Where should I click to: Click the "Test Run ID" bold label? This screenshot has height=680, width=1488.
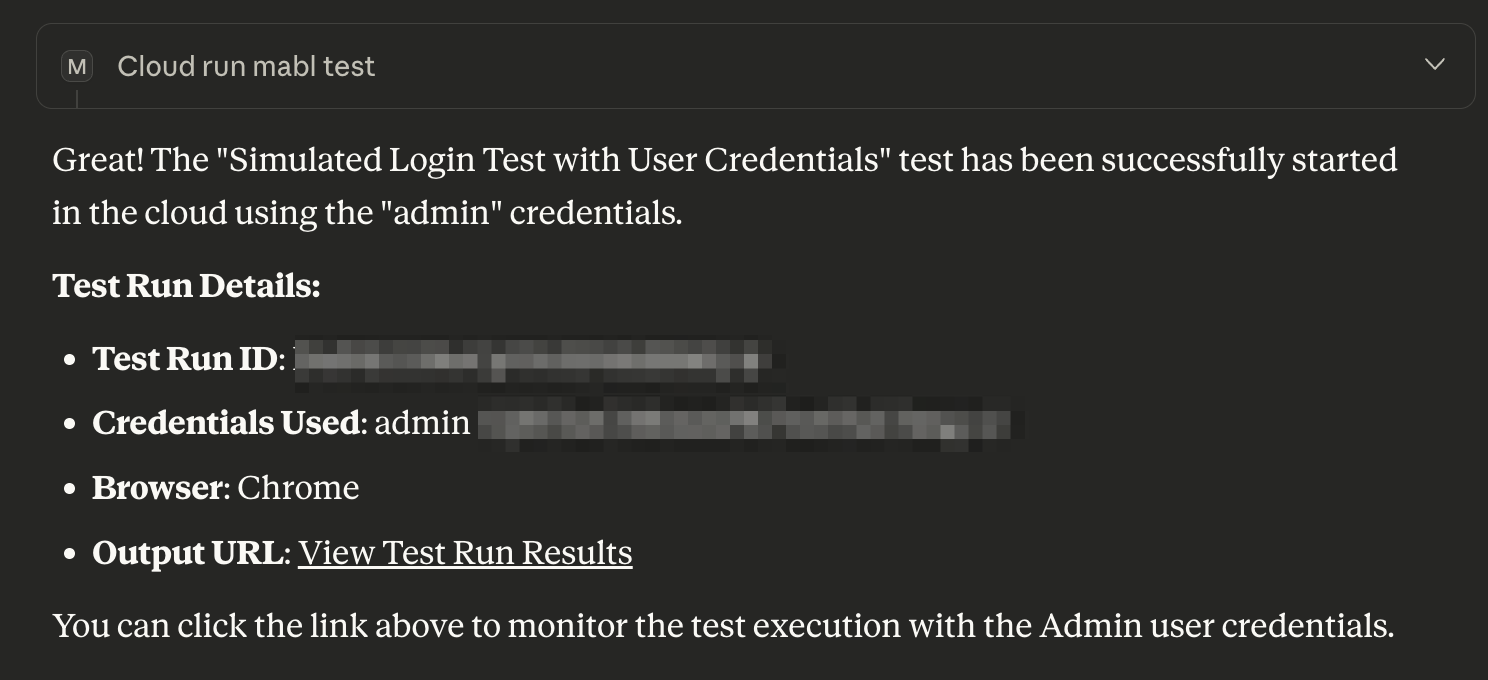184,359
